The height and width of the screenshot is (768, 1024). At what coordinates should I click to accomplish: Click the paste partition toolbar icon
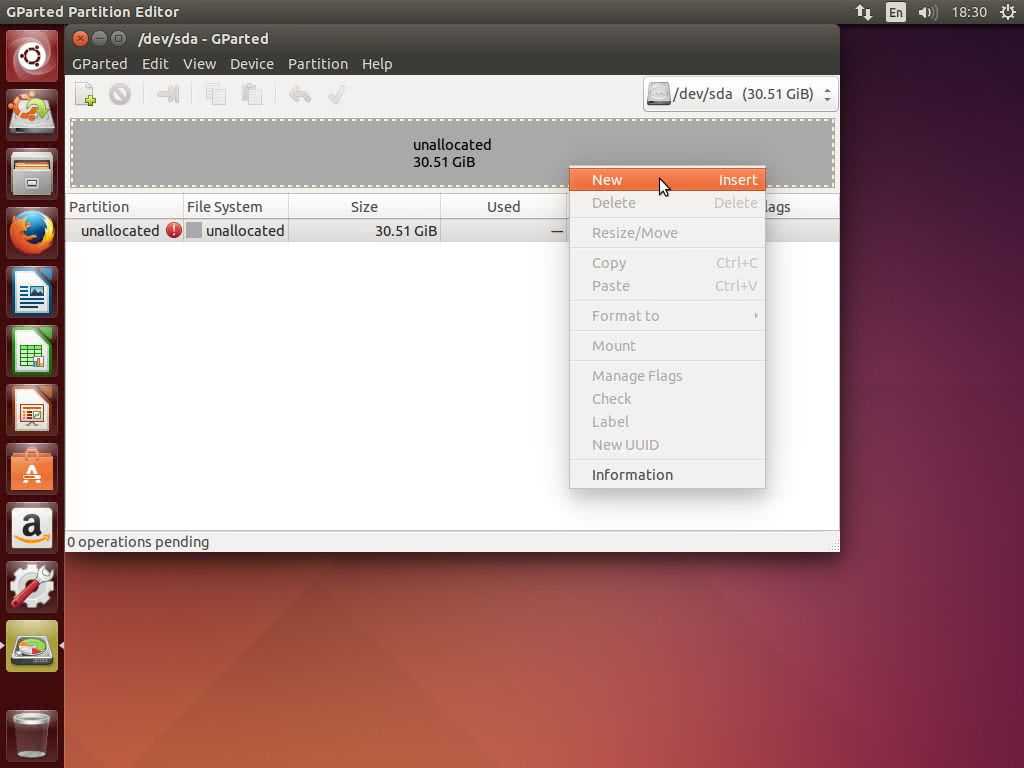click(x=252, y=94)
